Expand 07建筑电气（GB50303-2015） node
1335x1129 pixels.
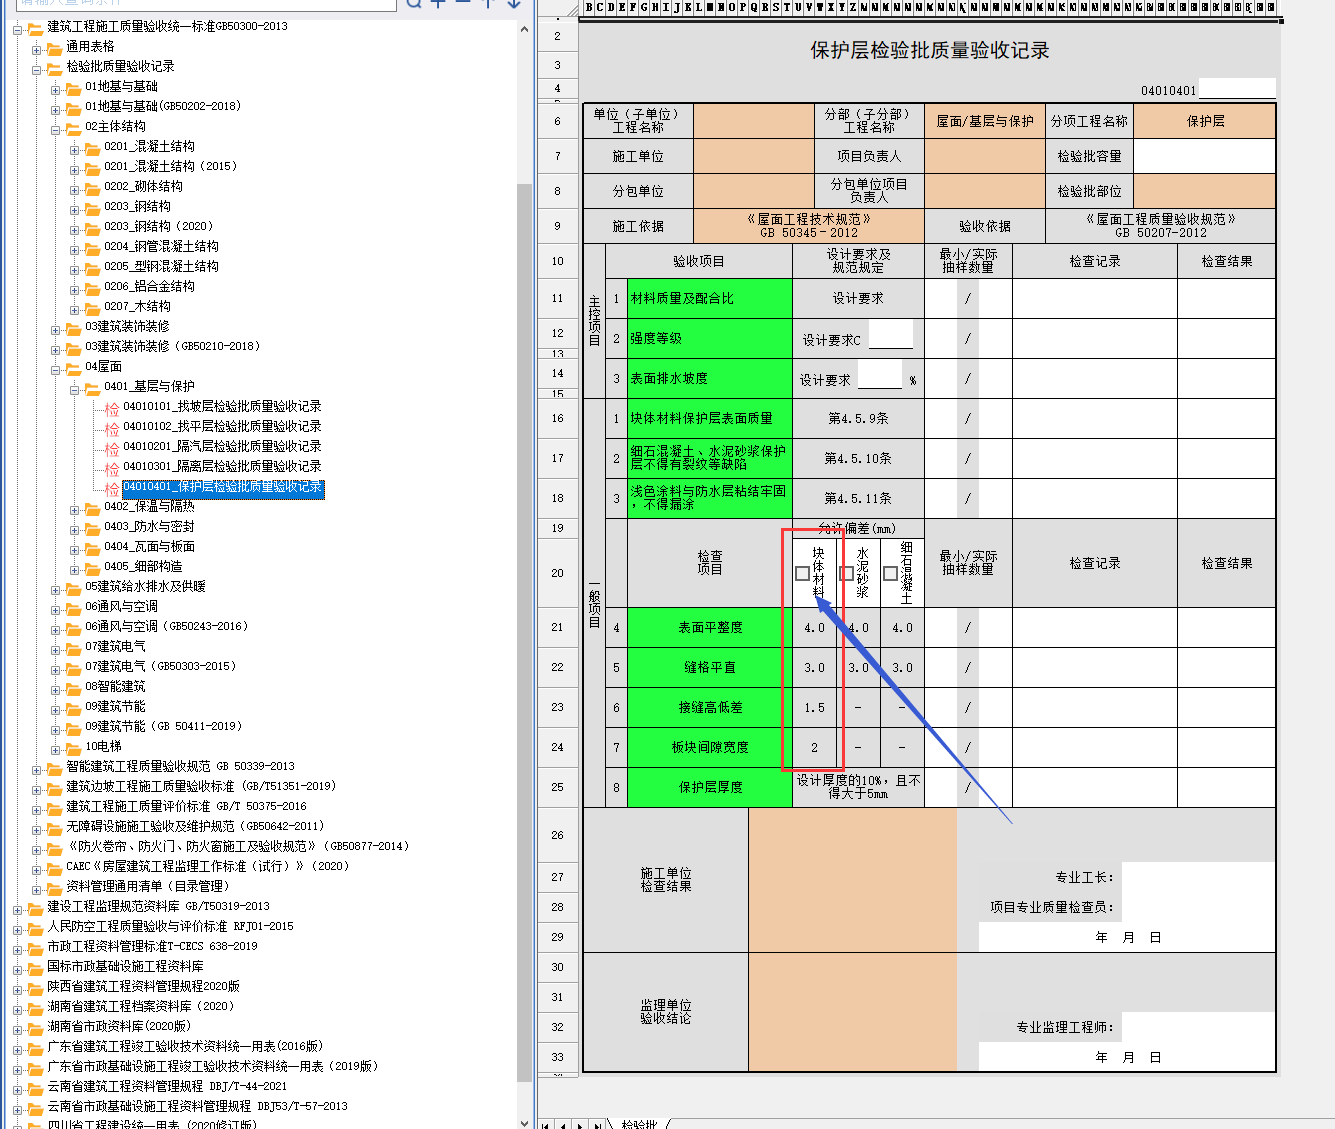(x=55, y=670)
